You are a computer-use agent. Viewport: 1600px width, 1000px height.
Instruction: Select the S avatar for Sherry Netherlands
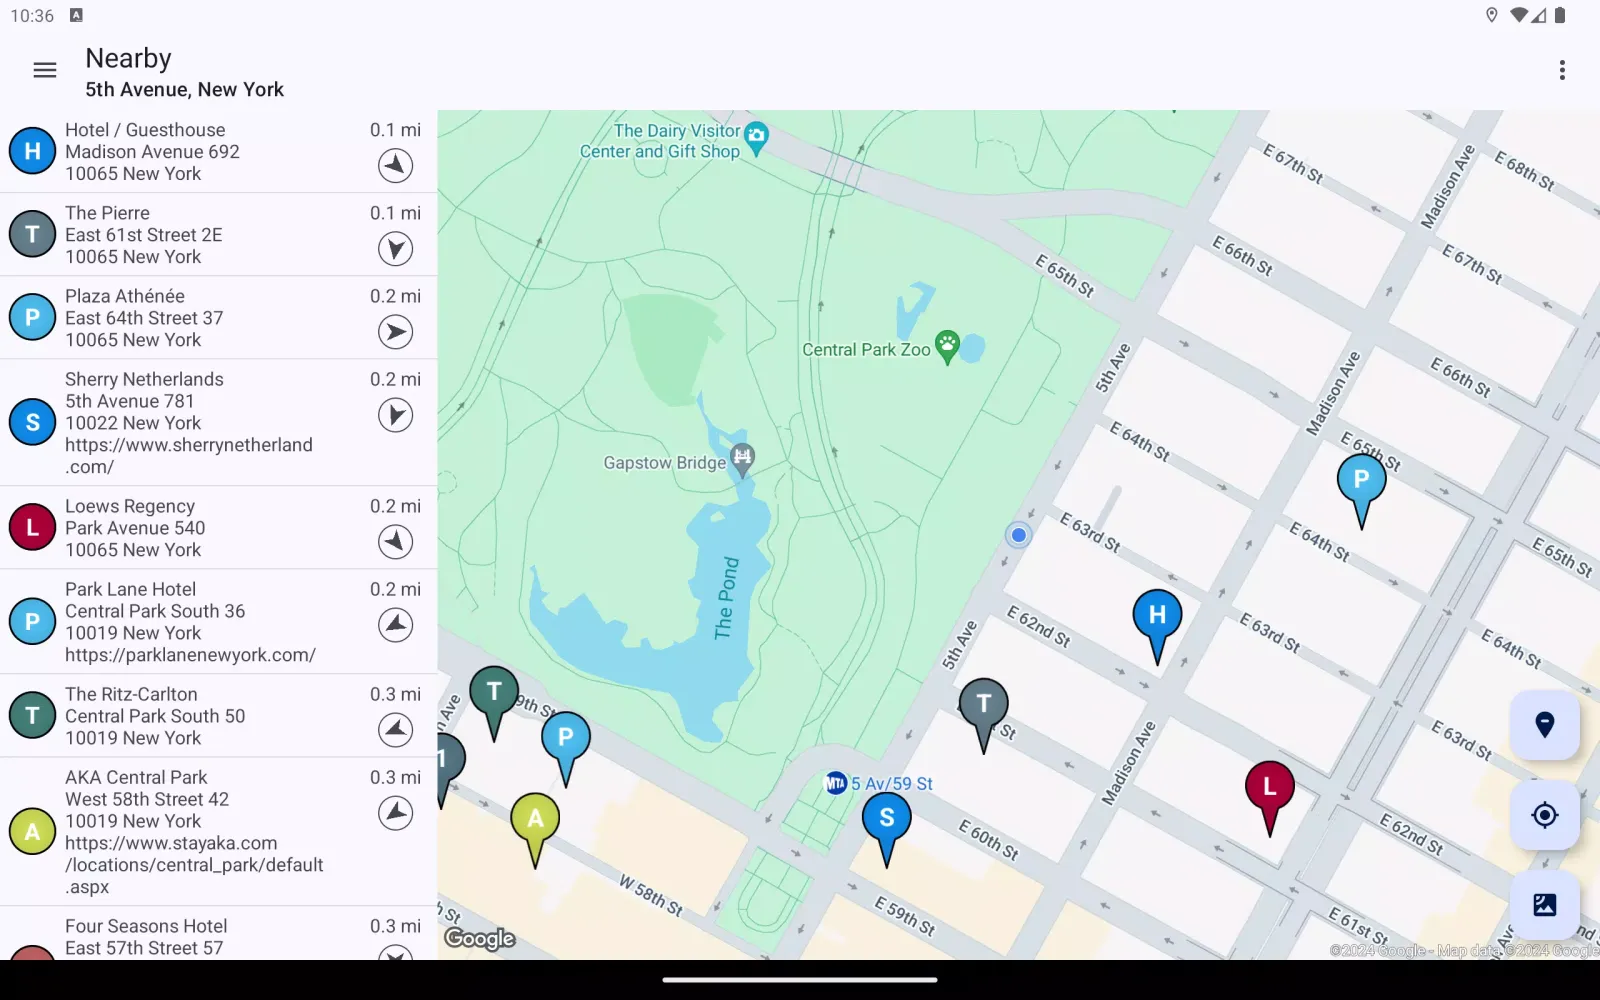point(32,422)
